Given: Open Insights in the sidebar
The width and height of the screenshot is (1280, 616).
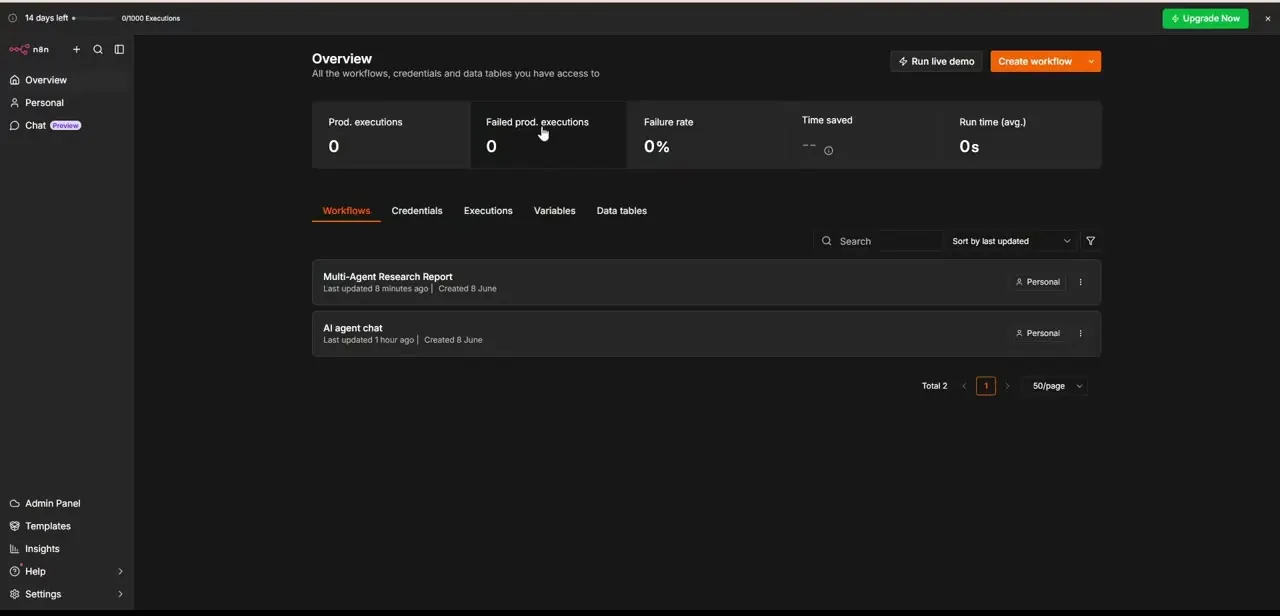Looking at the screenshot, I should tap(67, 549).
